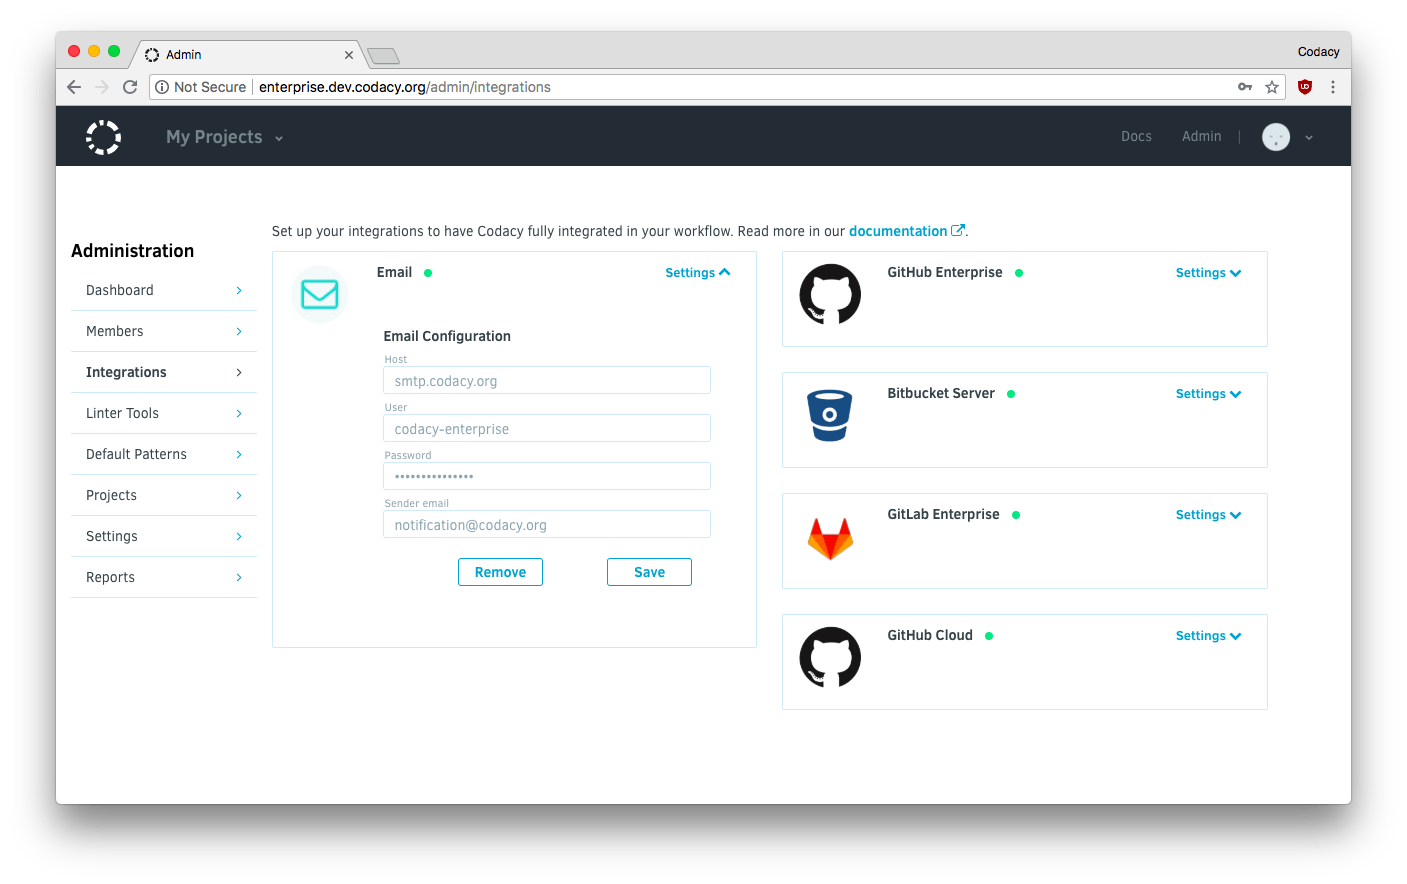Click the Email envelope icon
Viewport: 1407px width, 884px height.
[320, 294]
